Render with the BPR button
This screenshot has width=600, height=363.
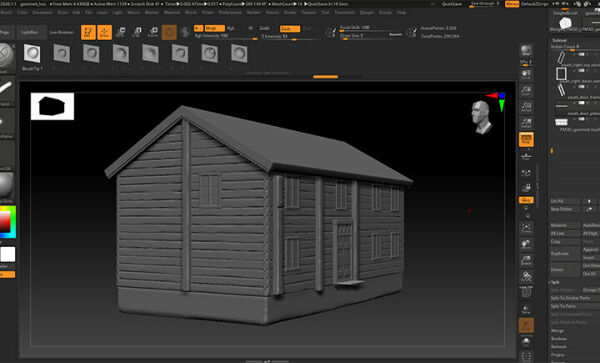[526, 51]
